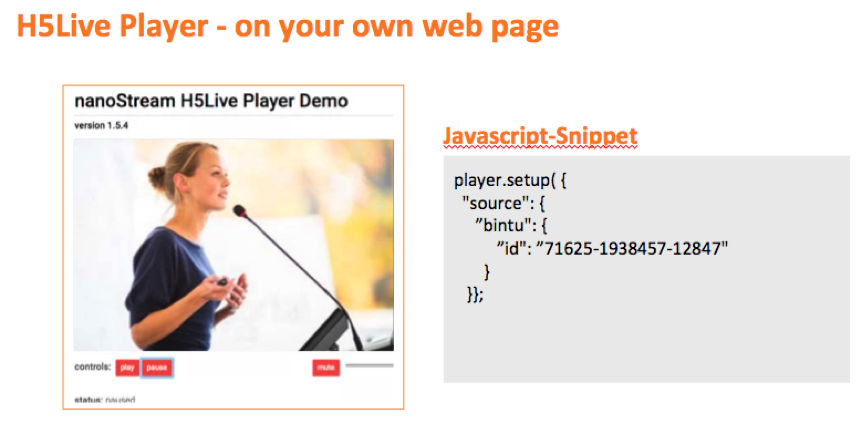Click the status: paused text

(105, 399)
